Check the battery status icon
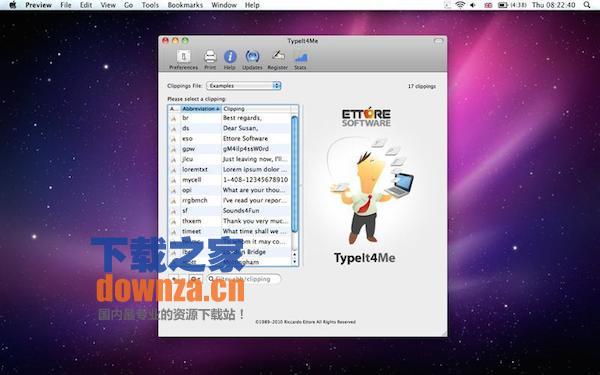Image resolution: width=600 pixels, height=375 pixels. point(502,5)
